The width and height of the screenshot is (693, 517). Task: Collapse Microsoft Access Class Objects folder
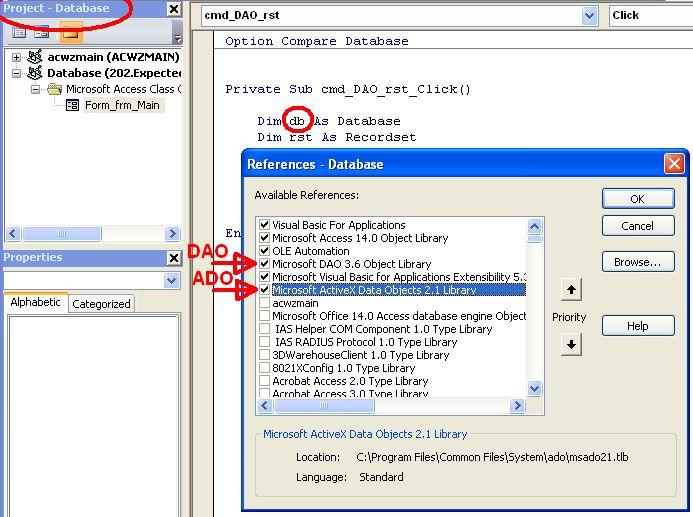(35, 90)
